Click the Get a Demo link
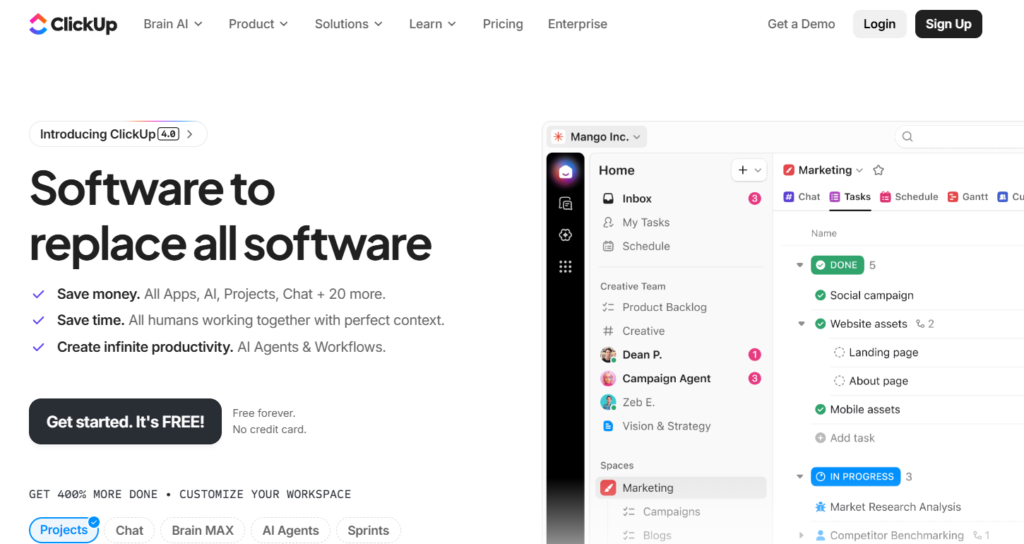The height and width of the screenshot is (544, 1024). 801,24
